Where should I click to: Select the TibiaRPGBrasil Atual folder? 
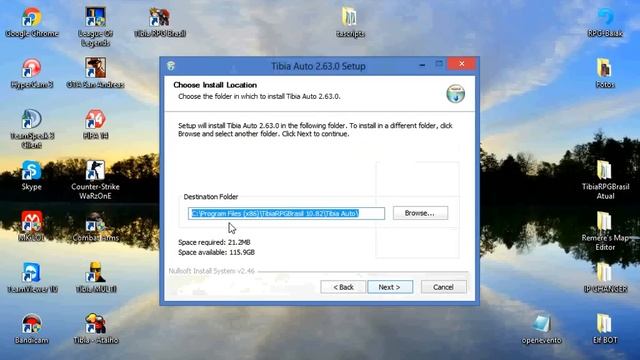[x=605, y=180]
